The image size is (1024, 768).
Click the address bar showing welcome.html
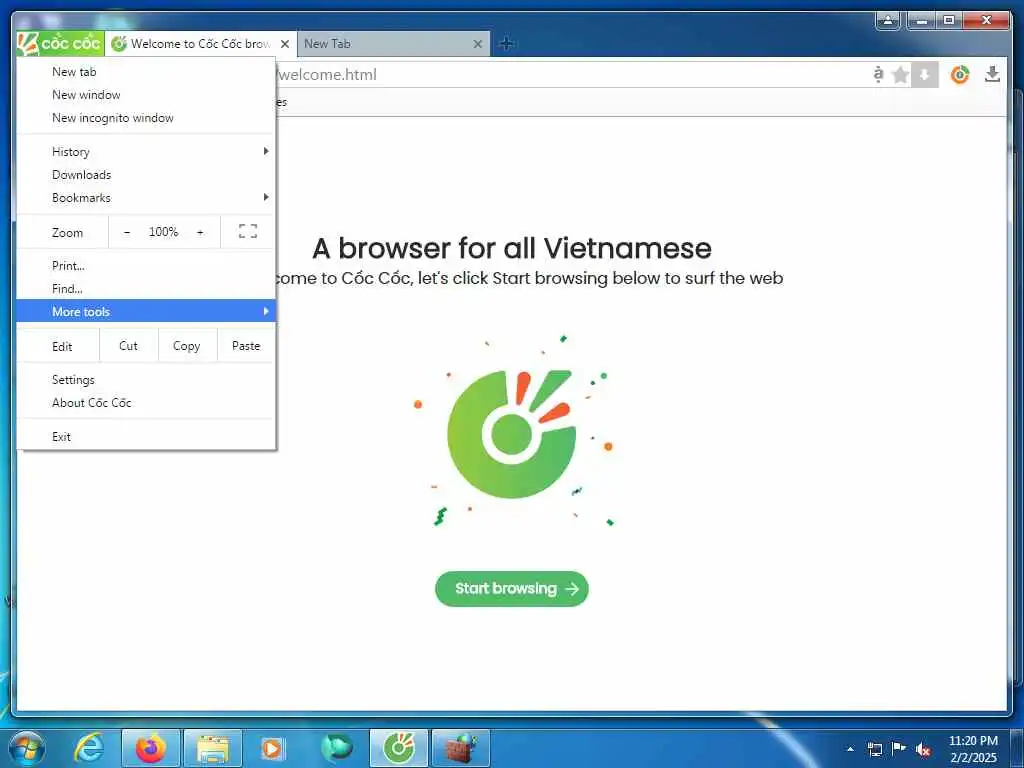(568, 74)
